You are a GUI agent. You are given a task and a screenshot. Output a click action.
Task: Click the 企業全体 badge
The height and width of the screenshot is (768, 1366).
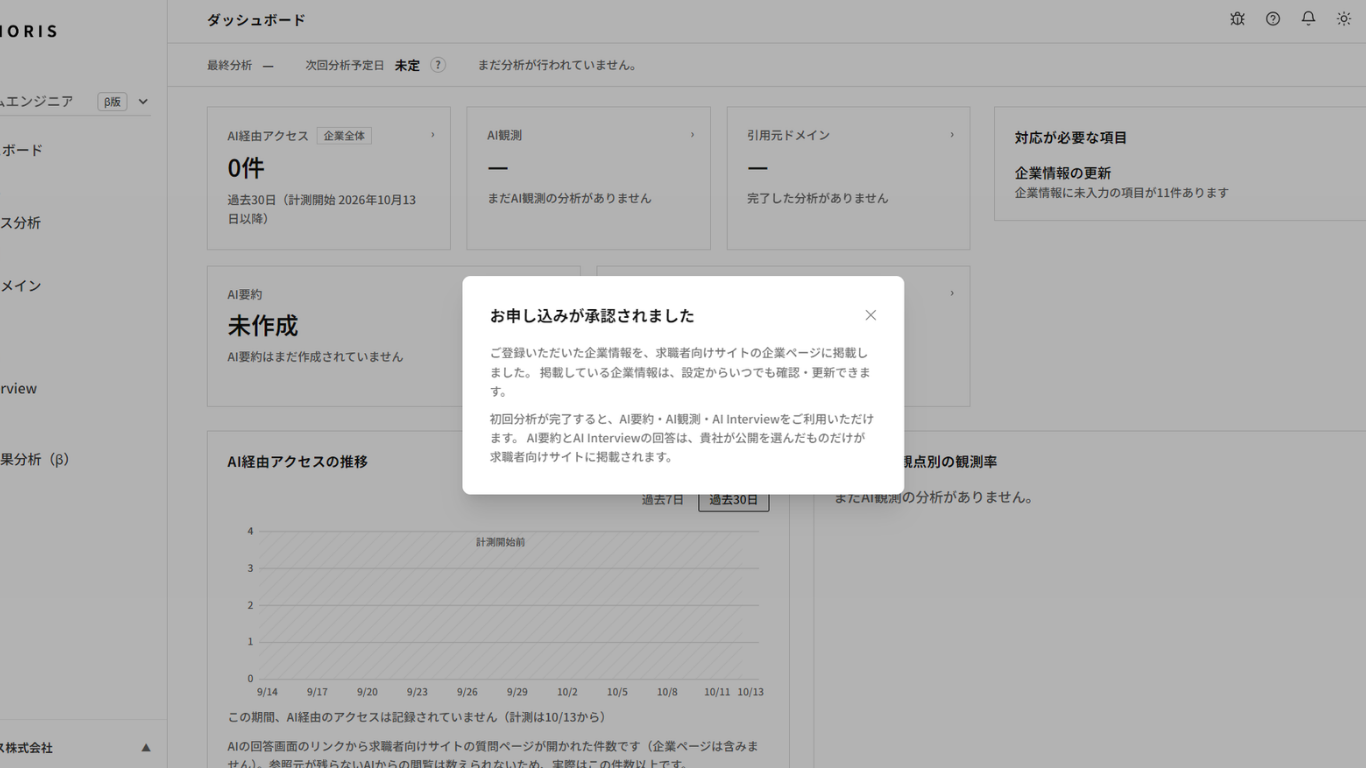344,136
